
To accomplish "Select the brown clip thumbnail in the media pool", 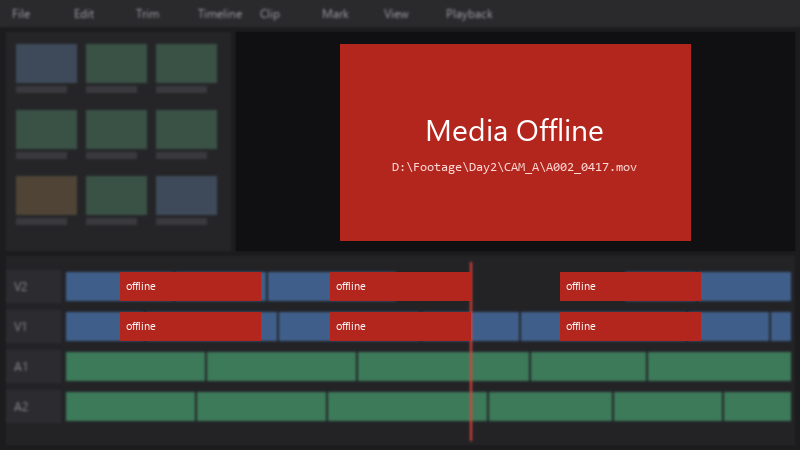I will pos(46,195).
